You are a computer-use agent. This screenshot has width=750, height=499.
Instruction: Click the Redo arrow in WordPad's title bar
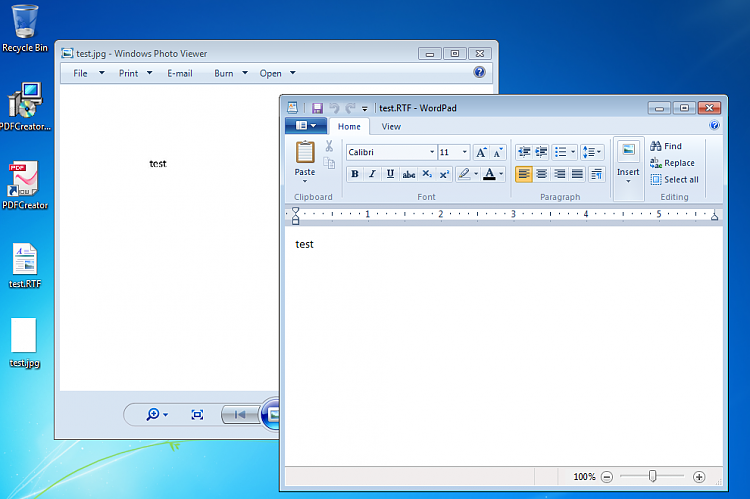(351, 108)
